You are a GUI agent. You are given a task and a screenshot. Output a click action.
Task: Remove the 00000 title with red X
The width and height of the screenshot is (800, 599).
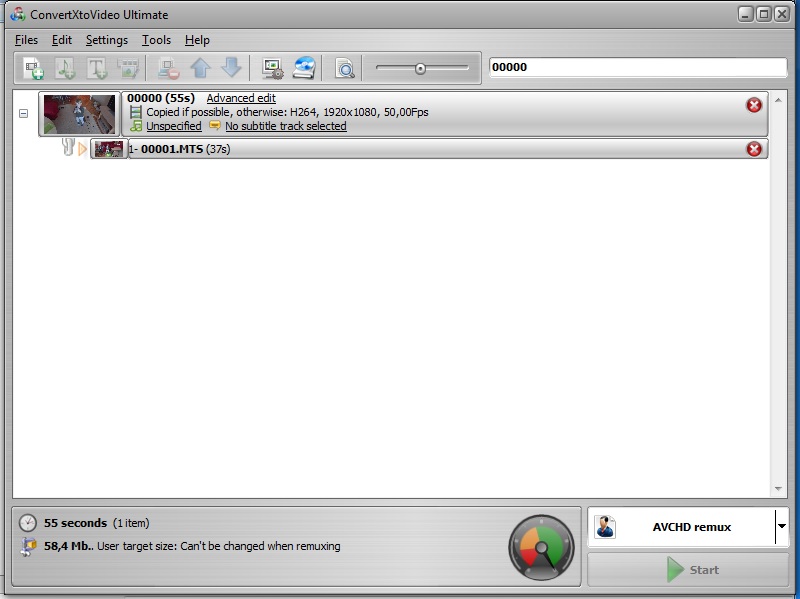[754, 105]
